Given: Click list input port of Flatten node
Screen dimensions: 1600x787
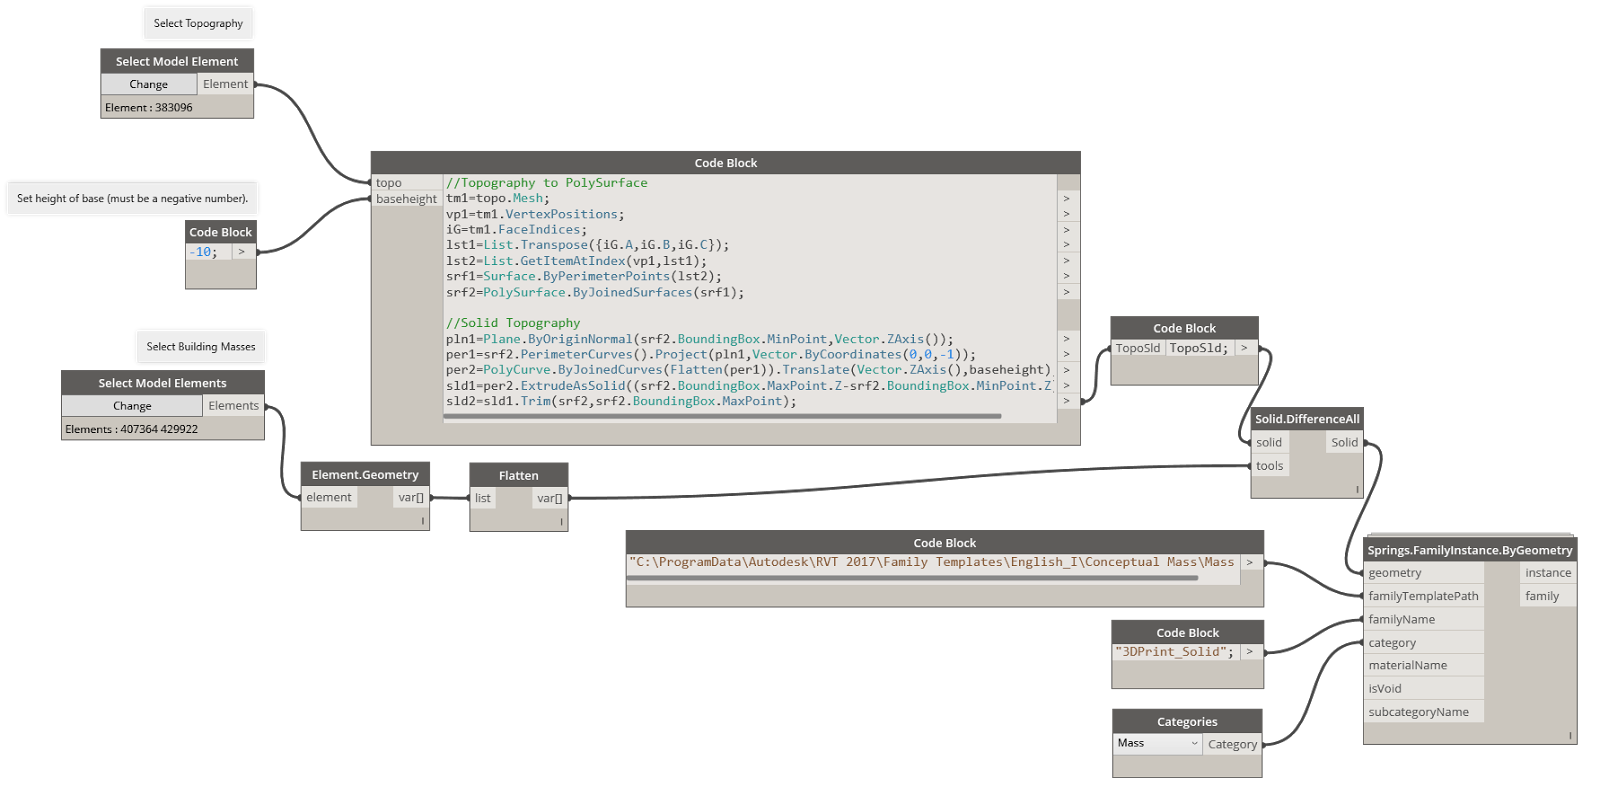Looking at the screenshot, I should pyautogui.click(x=483, y=498).
